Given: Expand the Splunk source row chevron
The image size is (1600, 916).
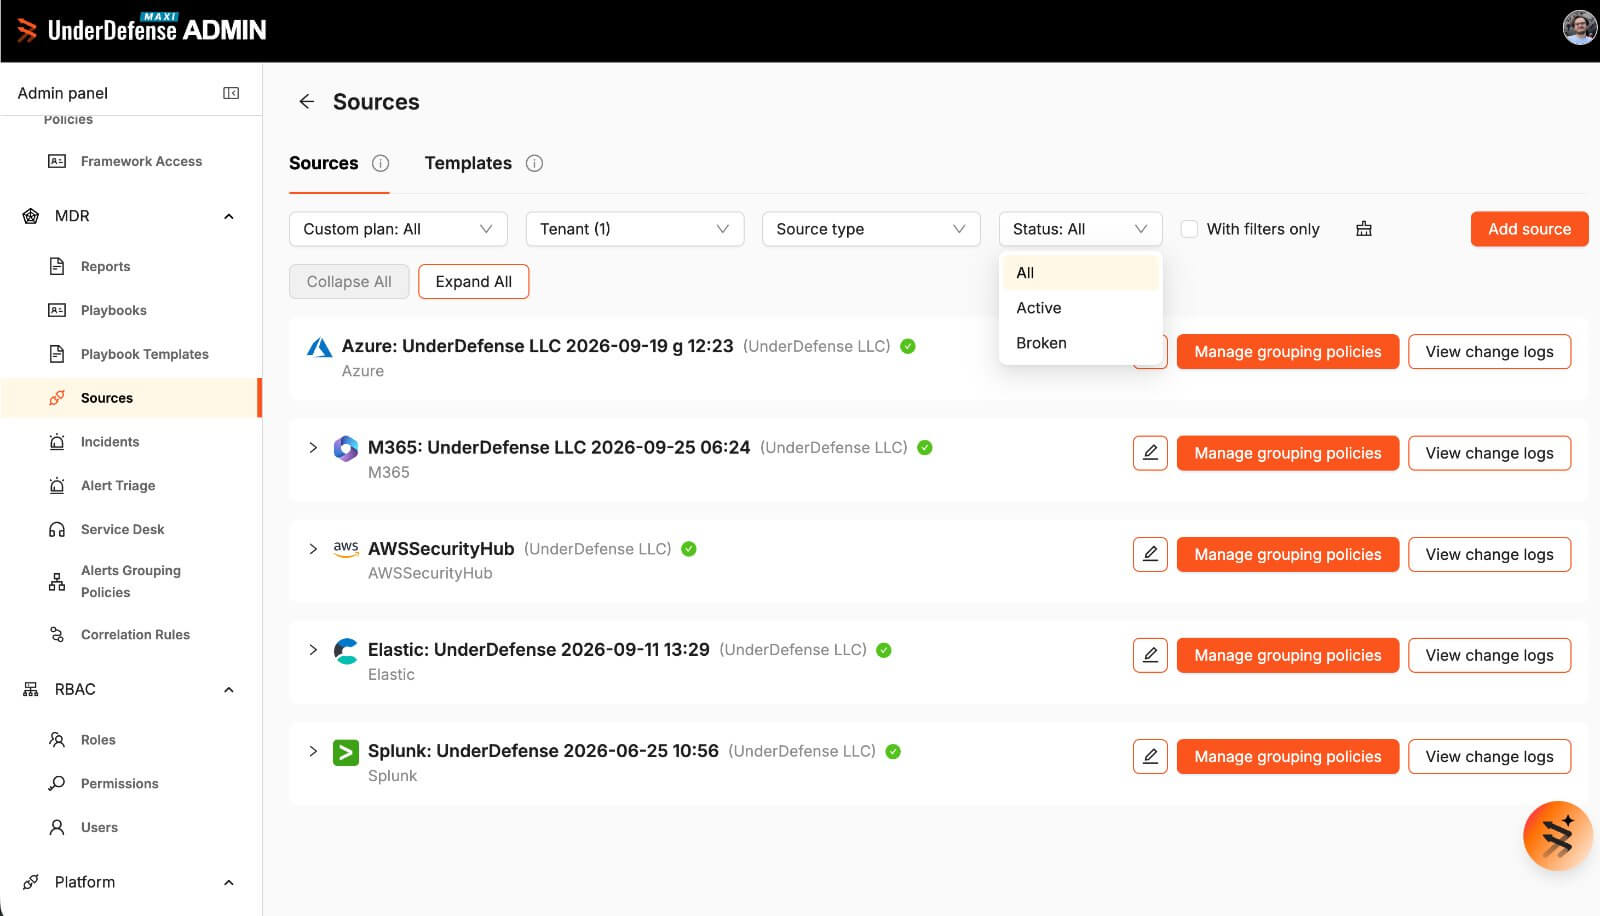Looking at the screenshot, I should tap(313, 751).
